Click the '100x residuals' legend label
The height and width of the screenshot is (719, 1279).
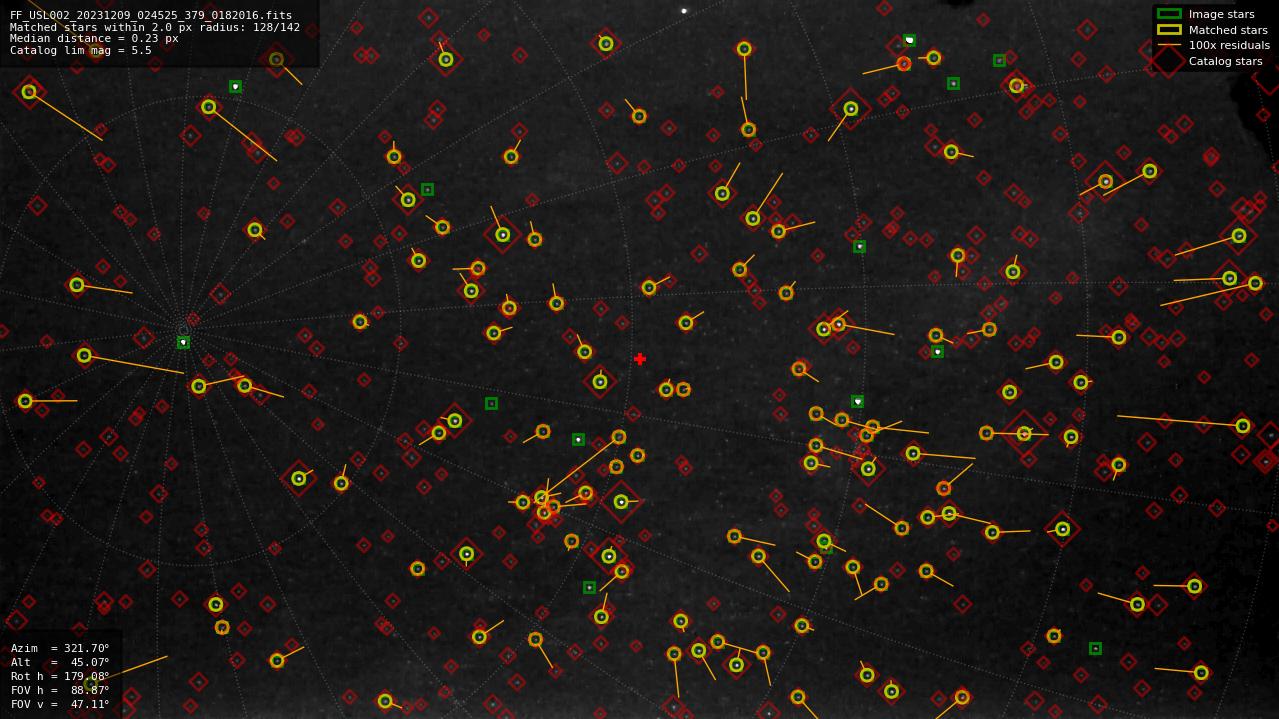click(x=1229, y=45)
